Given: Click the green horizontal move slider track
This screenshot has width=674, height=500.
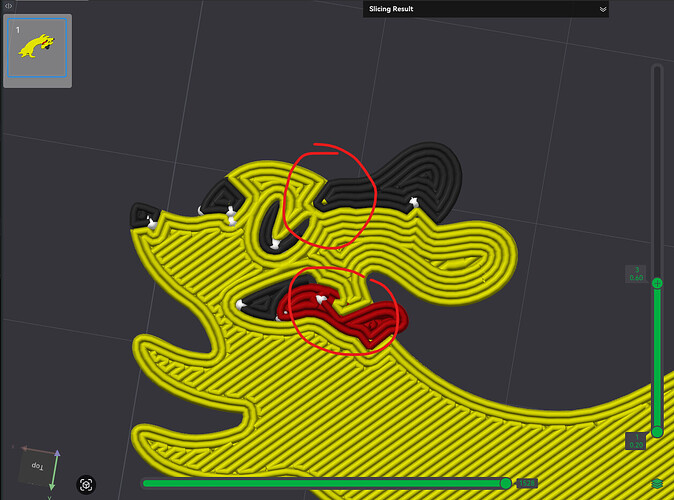Looking at the screenshot, I should tap(322, 483).
